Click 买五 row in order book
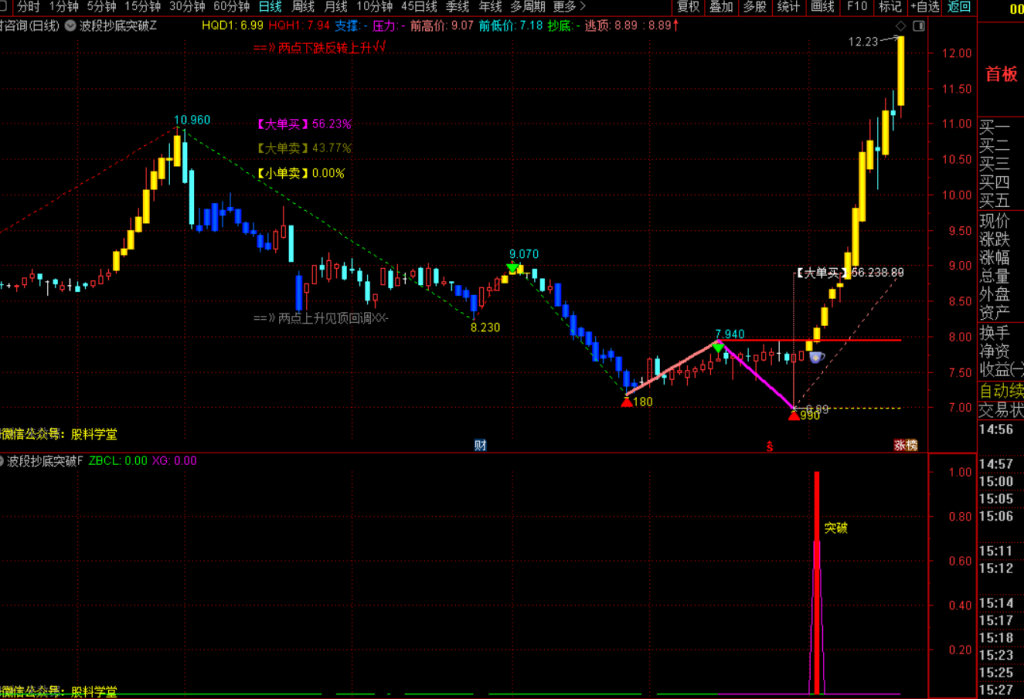Image resolution: width=1024 pixels, height=699 pixels. tap(995, 201)
